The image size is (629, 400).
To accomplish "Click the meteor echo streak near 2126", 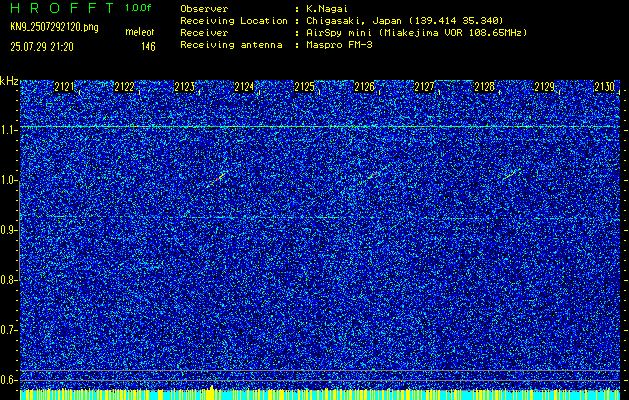I will pyautogui.click(x=372, y=176).
